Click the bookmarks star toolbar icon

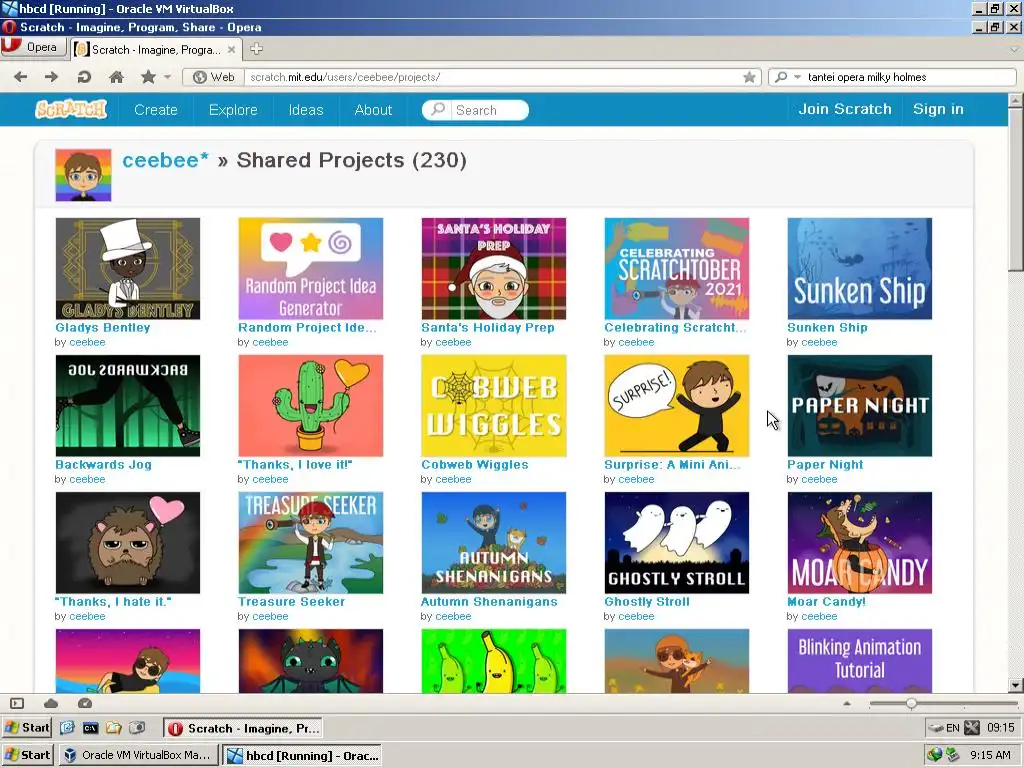coord(148,77)
